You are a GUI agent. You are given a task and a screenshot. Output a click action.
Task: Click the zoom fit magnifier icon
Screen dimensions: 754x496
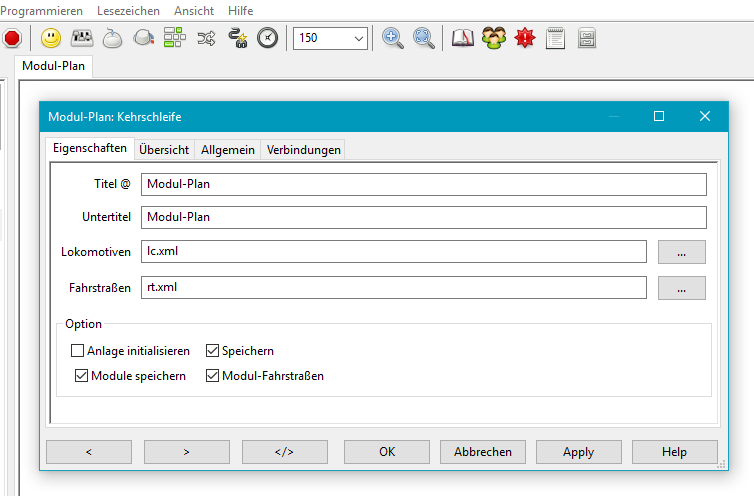click(425, 38)
